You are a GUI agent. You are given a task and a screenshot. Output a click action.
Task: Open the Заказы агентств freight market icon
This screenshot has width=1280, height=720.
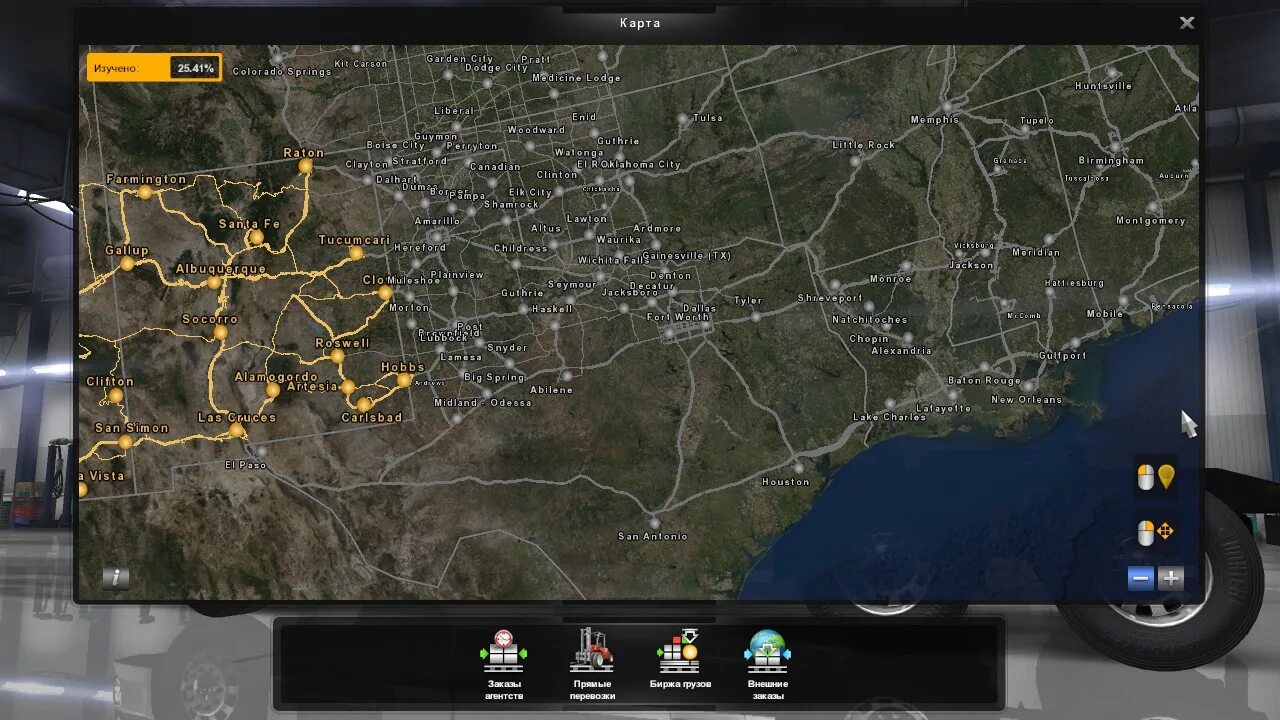coord(503,651)
